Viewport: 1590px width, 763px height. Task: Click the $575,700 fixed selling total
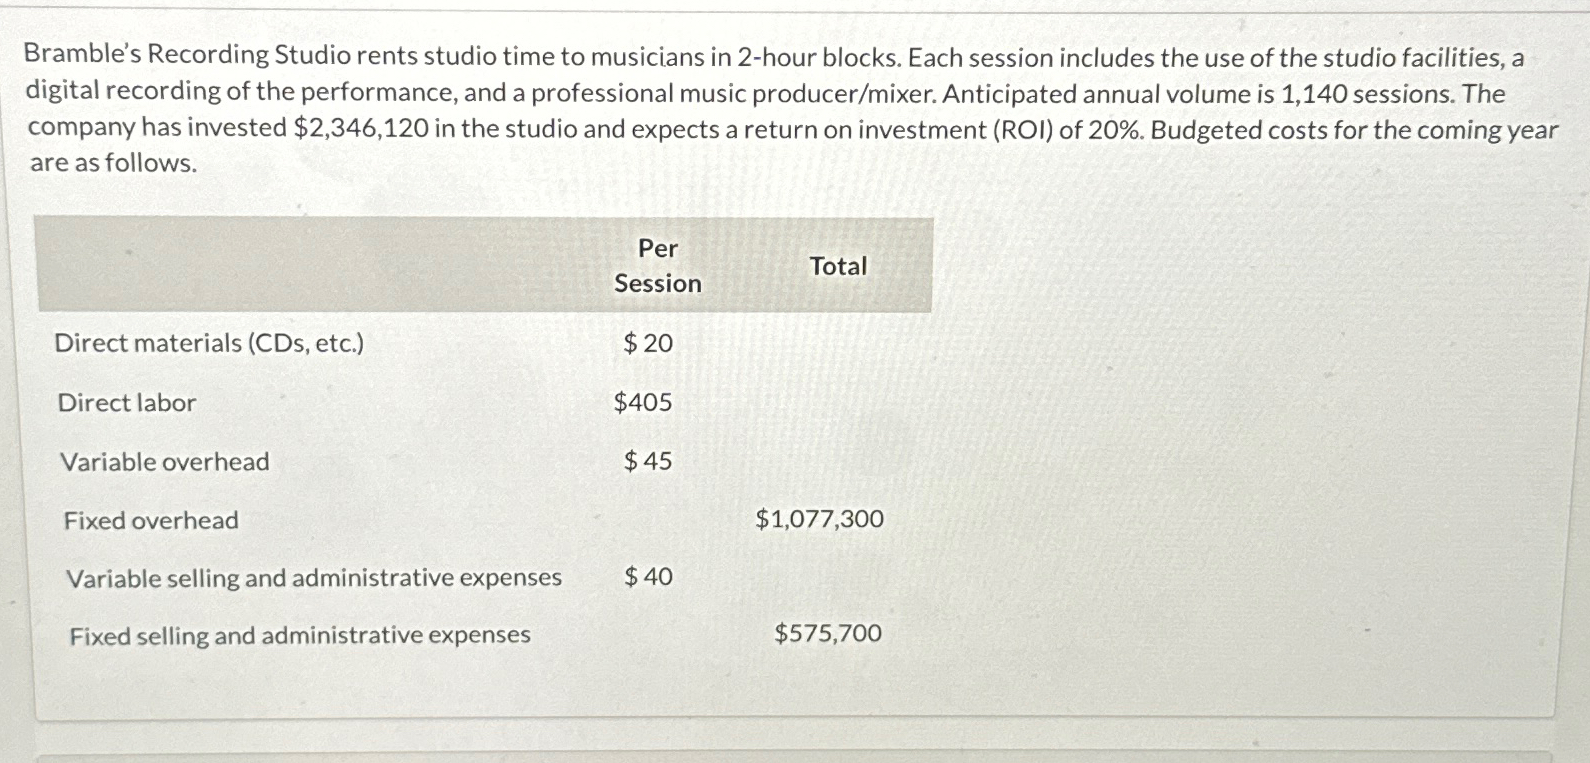point(828,633)
